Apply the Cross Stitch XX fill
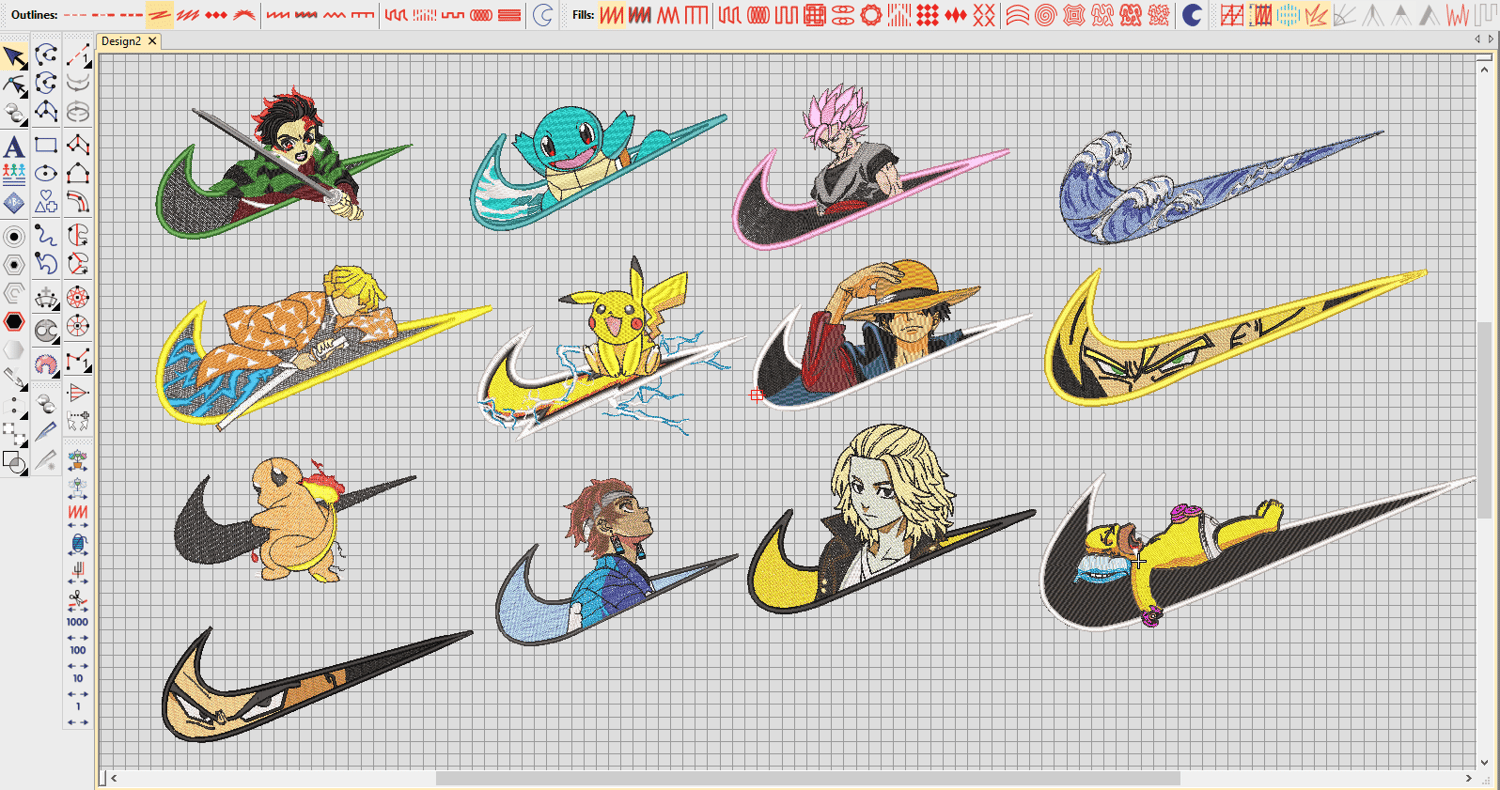This screenshot has height=790, width=1500. tap(985, 15)
